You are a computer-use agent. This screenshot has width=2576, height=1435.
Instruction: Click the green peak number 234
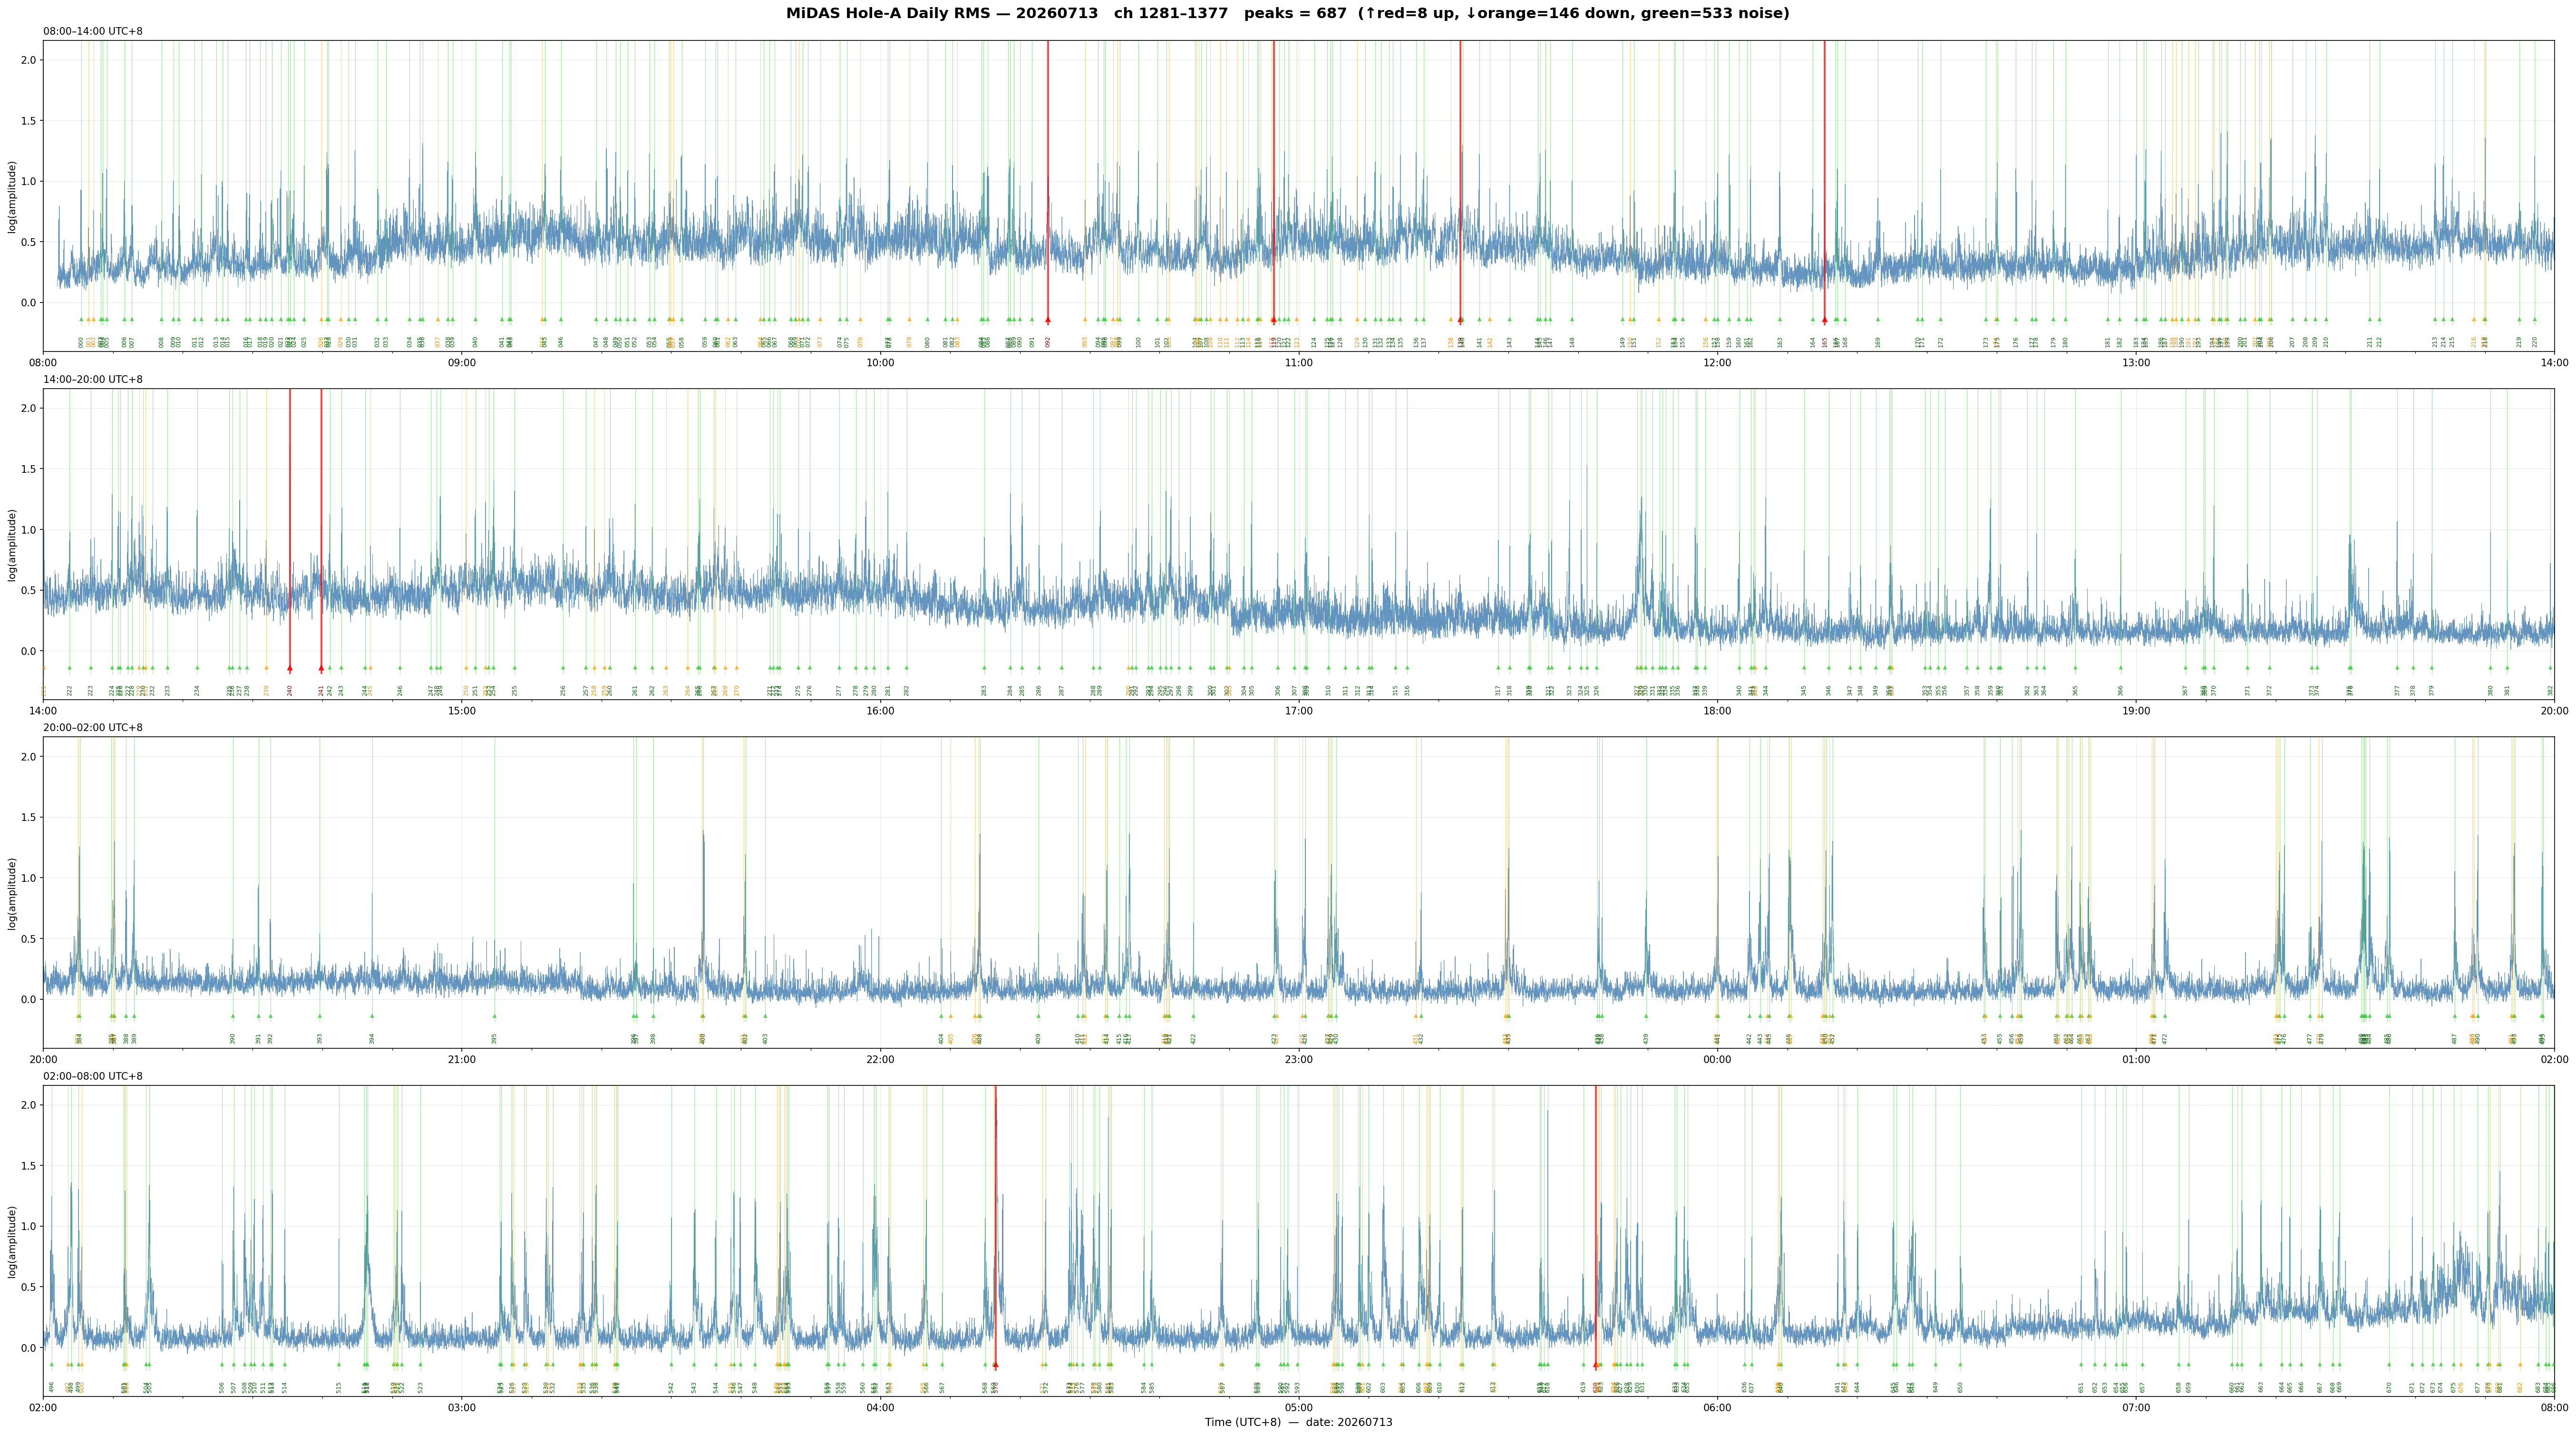point(197,690)
